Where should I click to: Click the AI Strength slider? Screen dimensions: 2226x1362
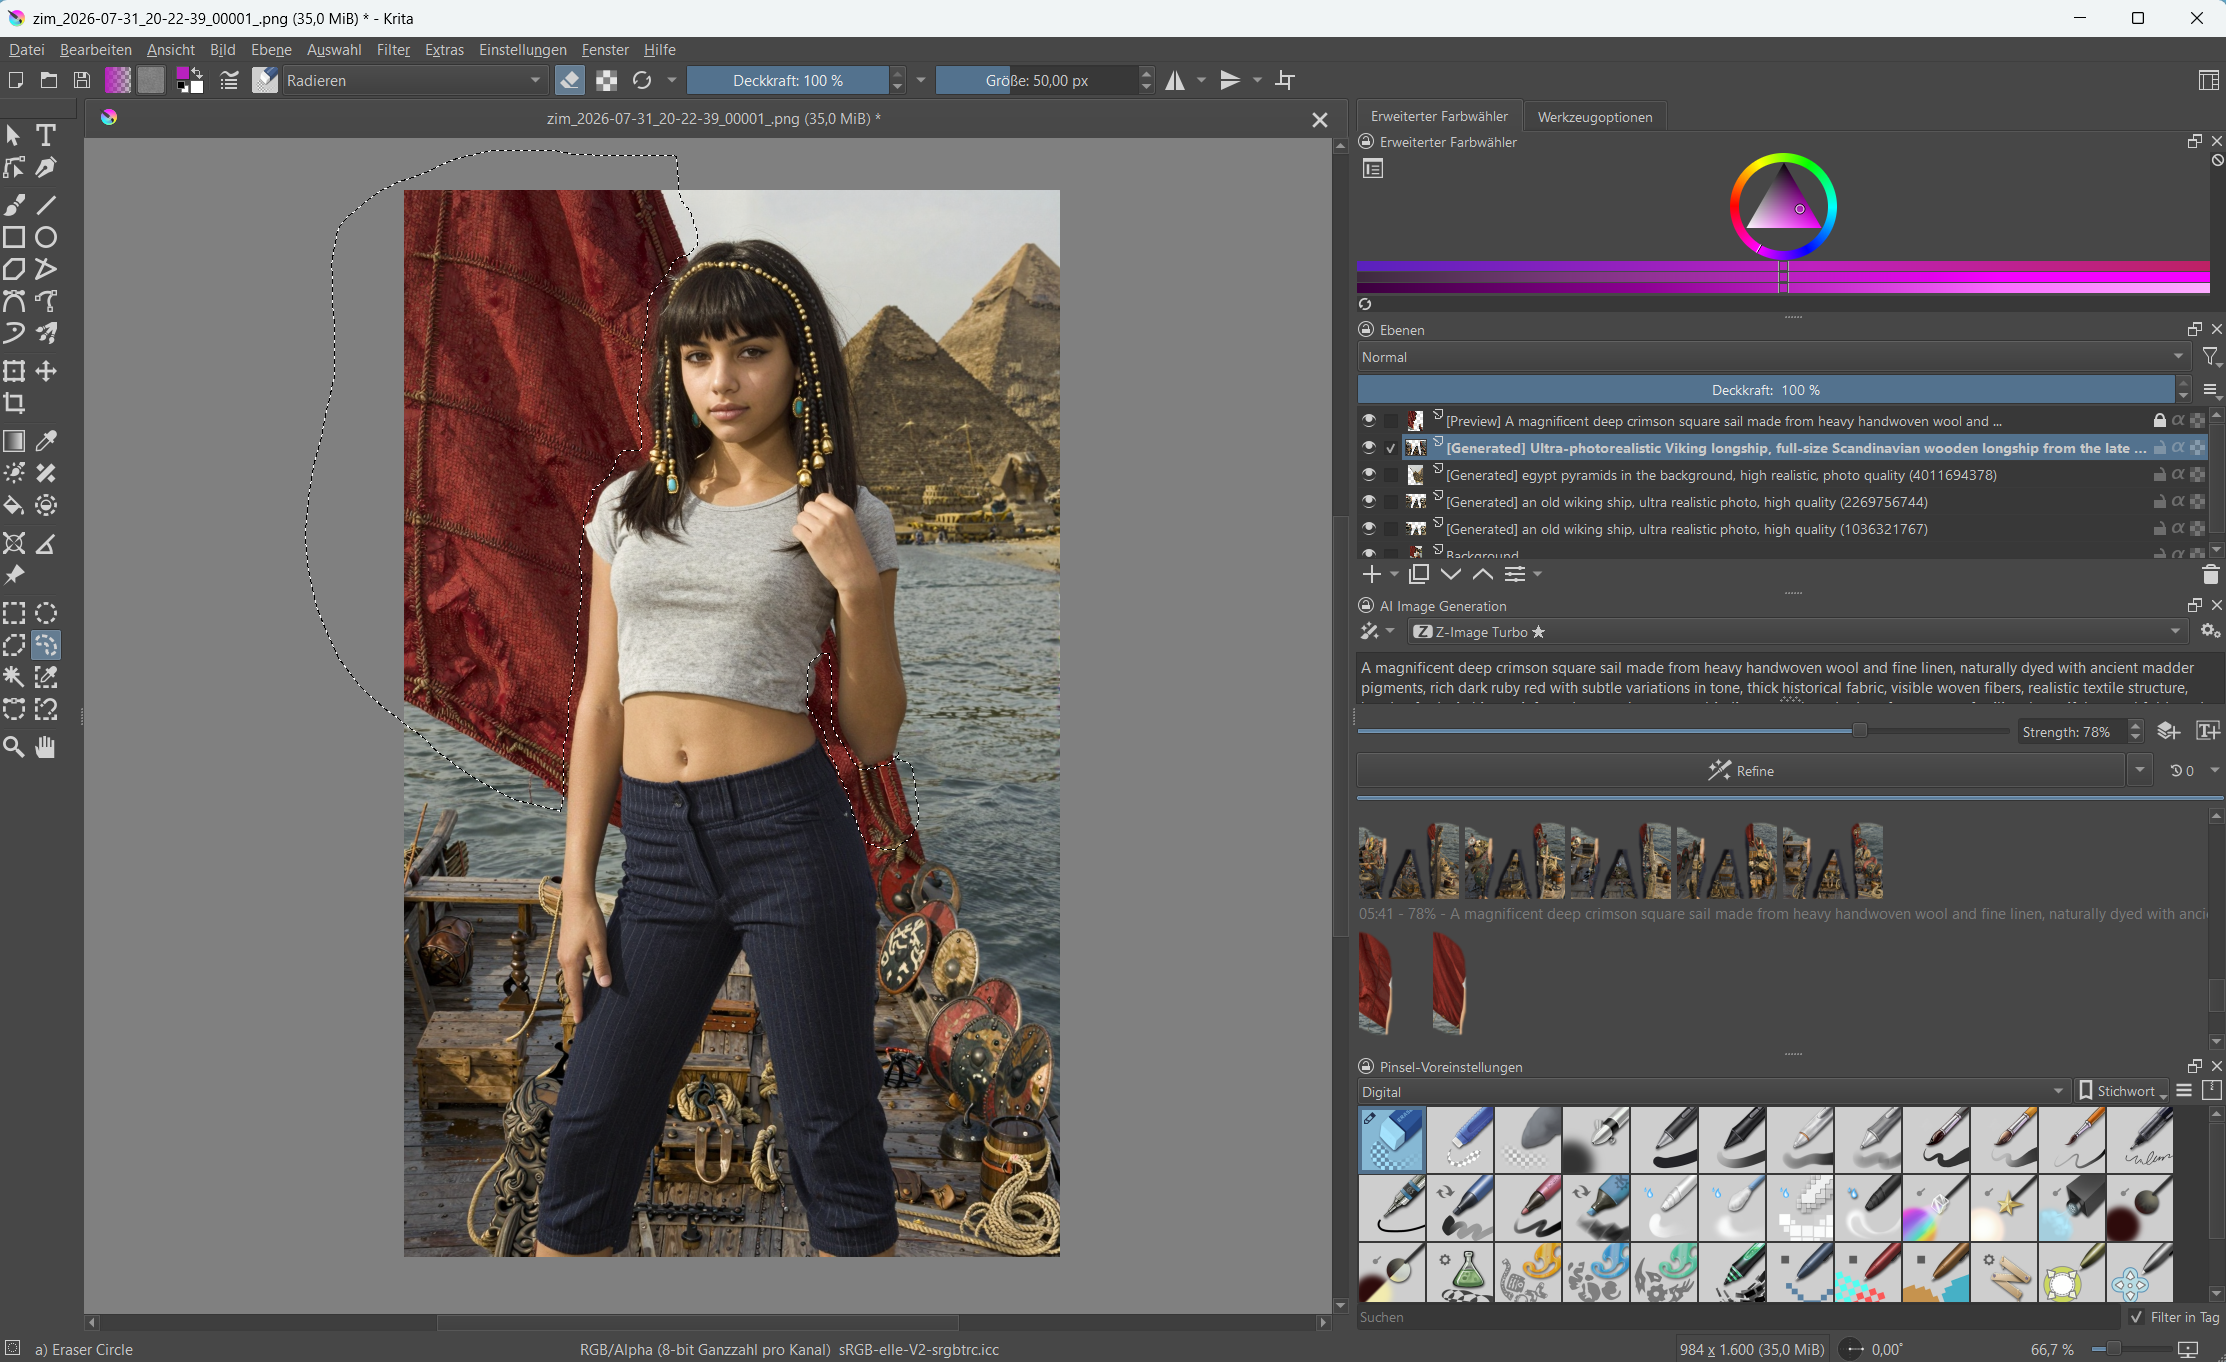1683,731
